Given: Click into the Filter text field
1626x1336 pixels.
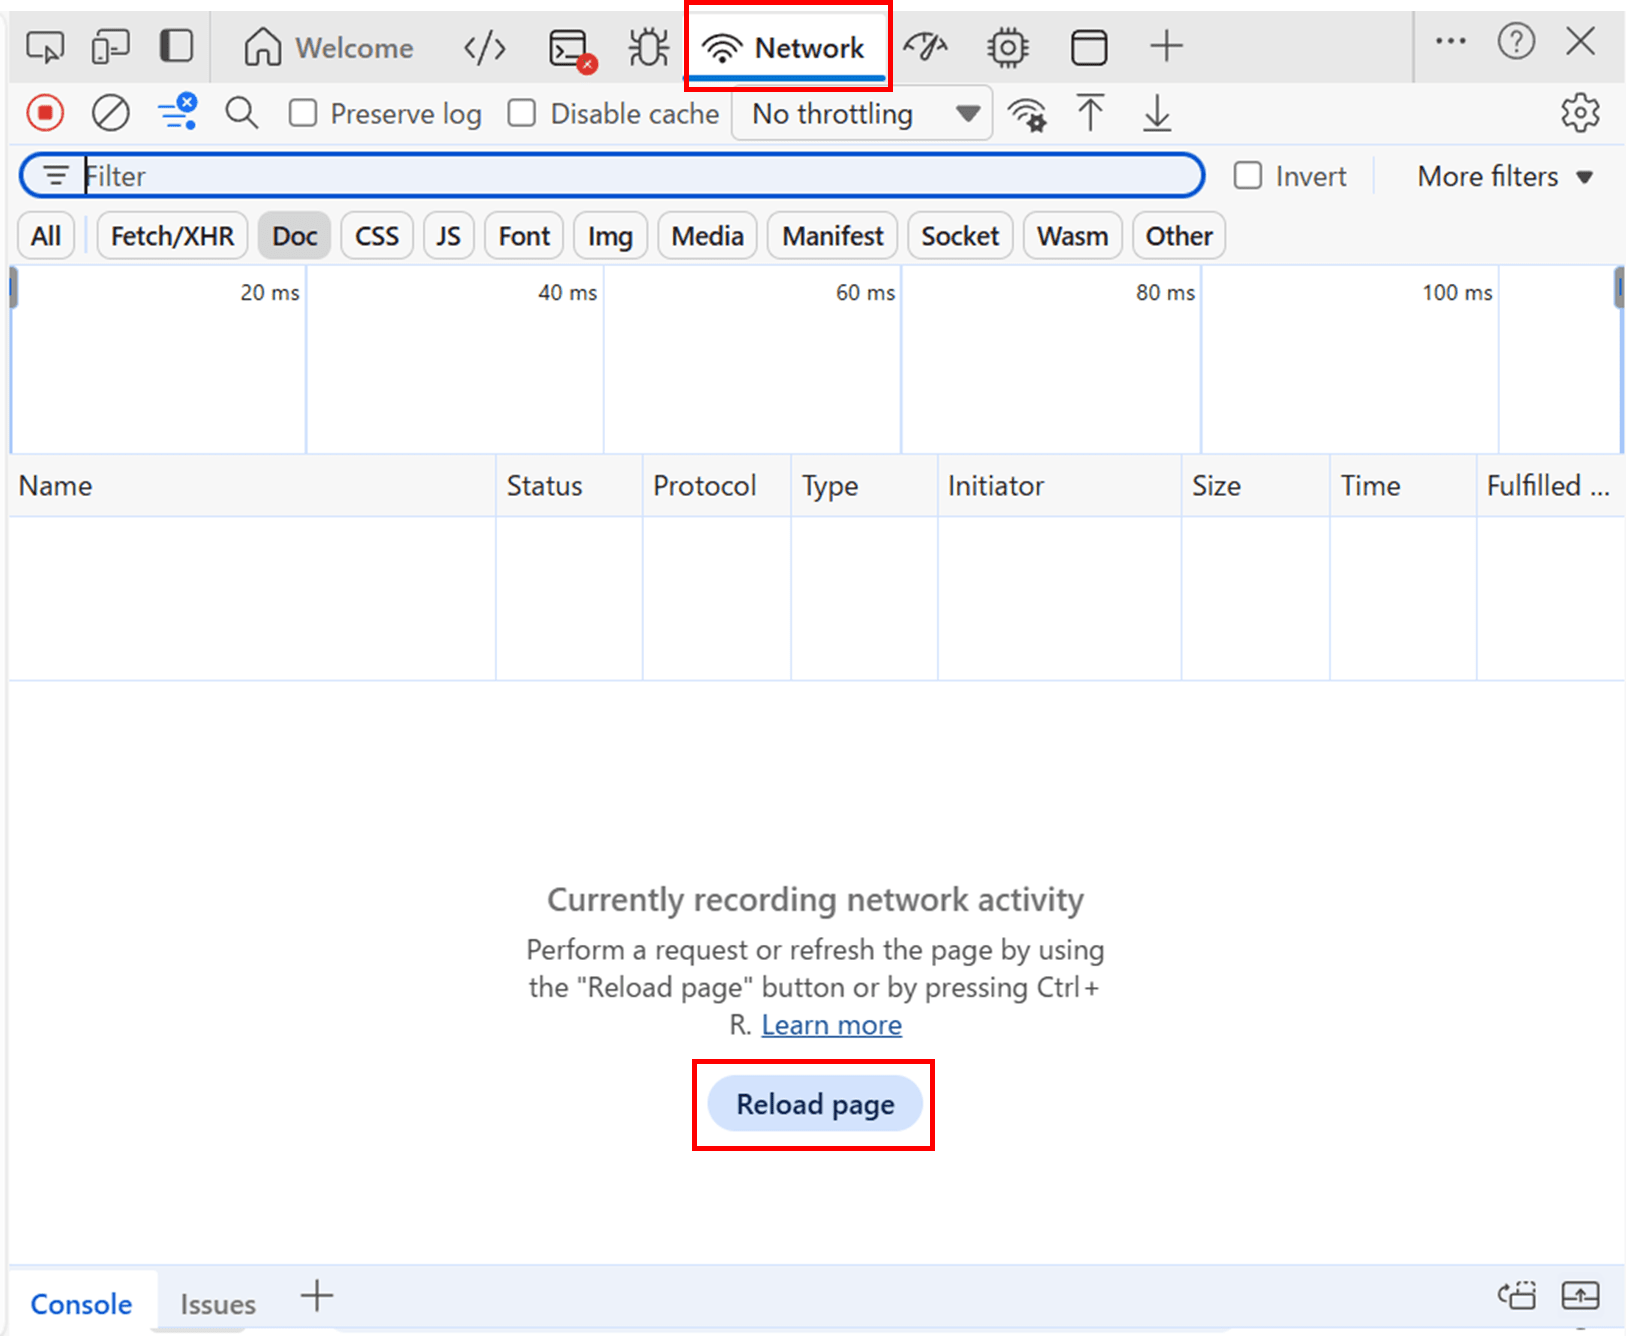Looking at the screenshot, I should [x=640, y=176].
